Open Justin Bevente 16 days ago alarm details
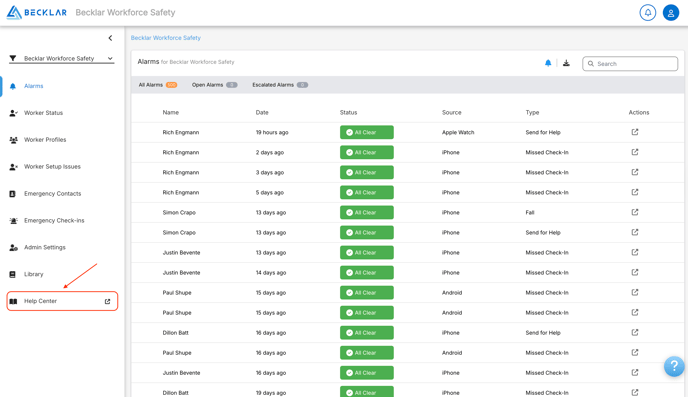The width and height of the screenshot is (688, 397). pyautogui.click(x=635, y=372)
